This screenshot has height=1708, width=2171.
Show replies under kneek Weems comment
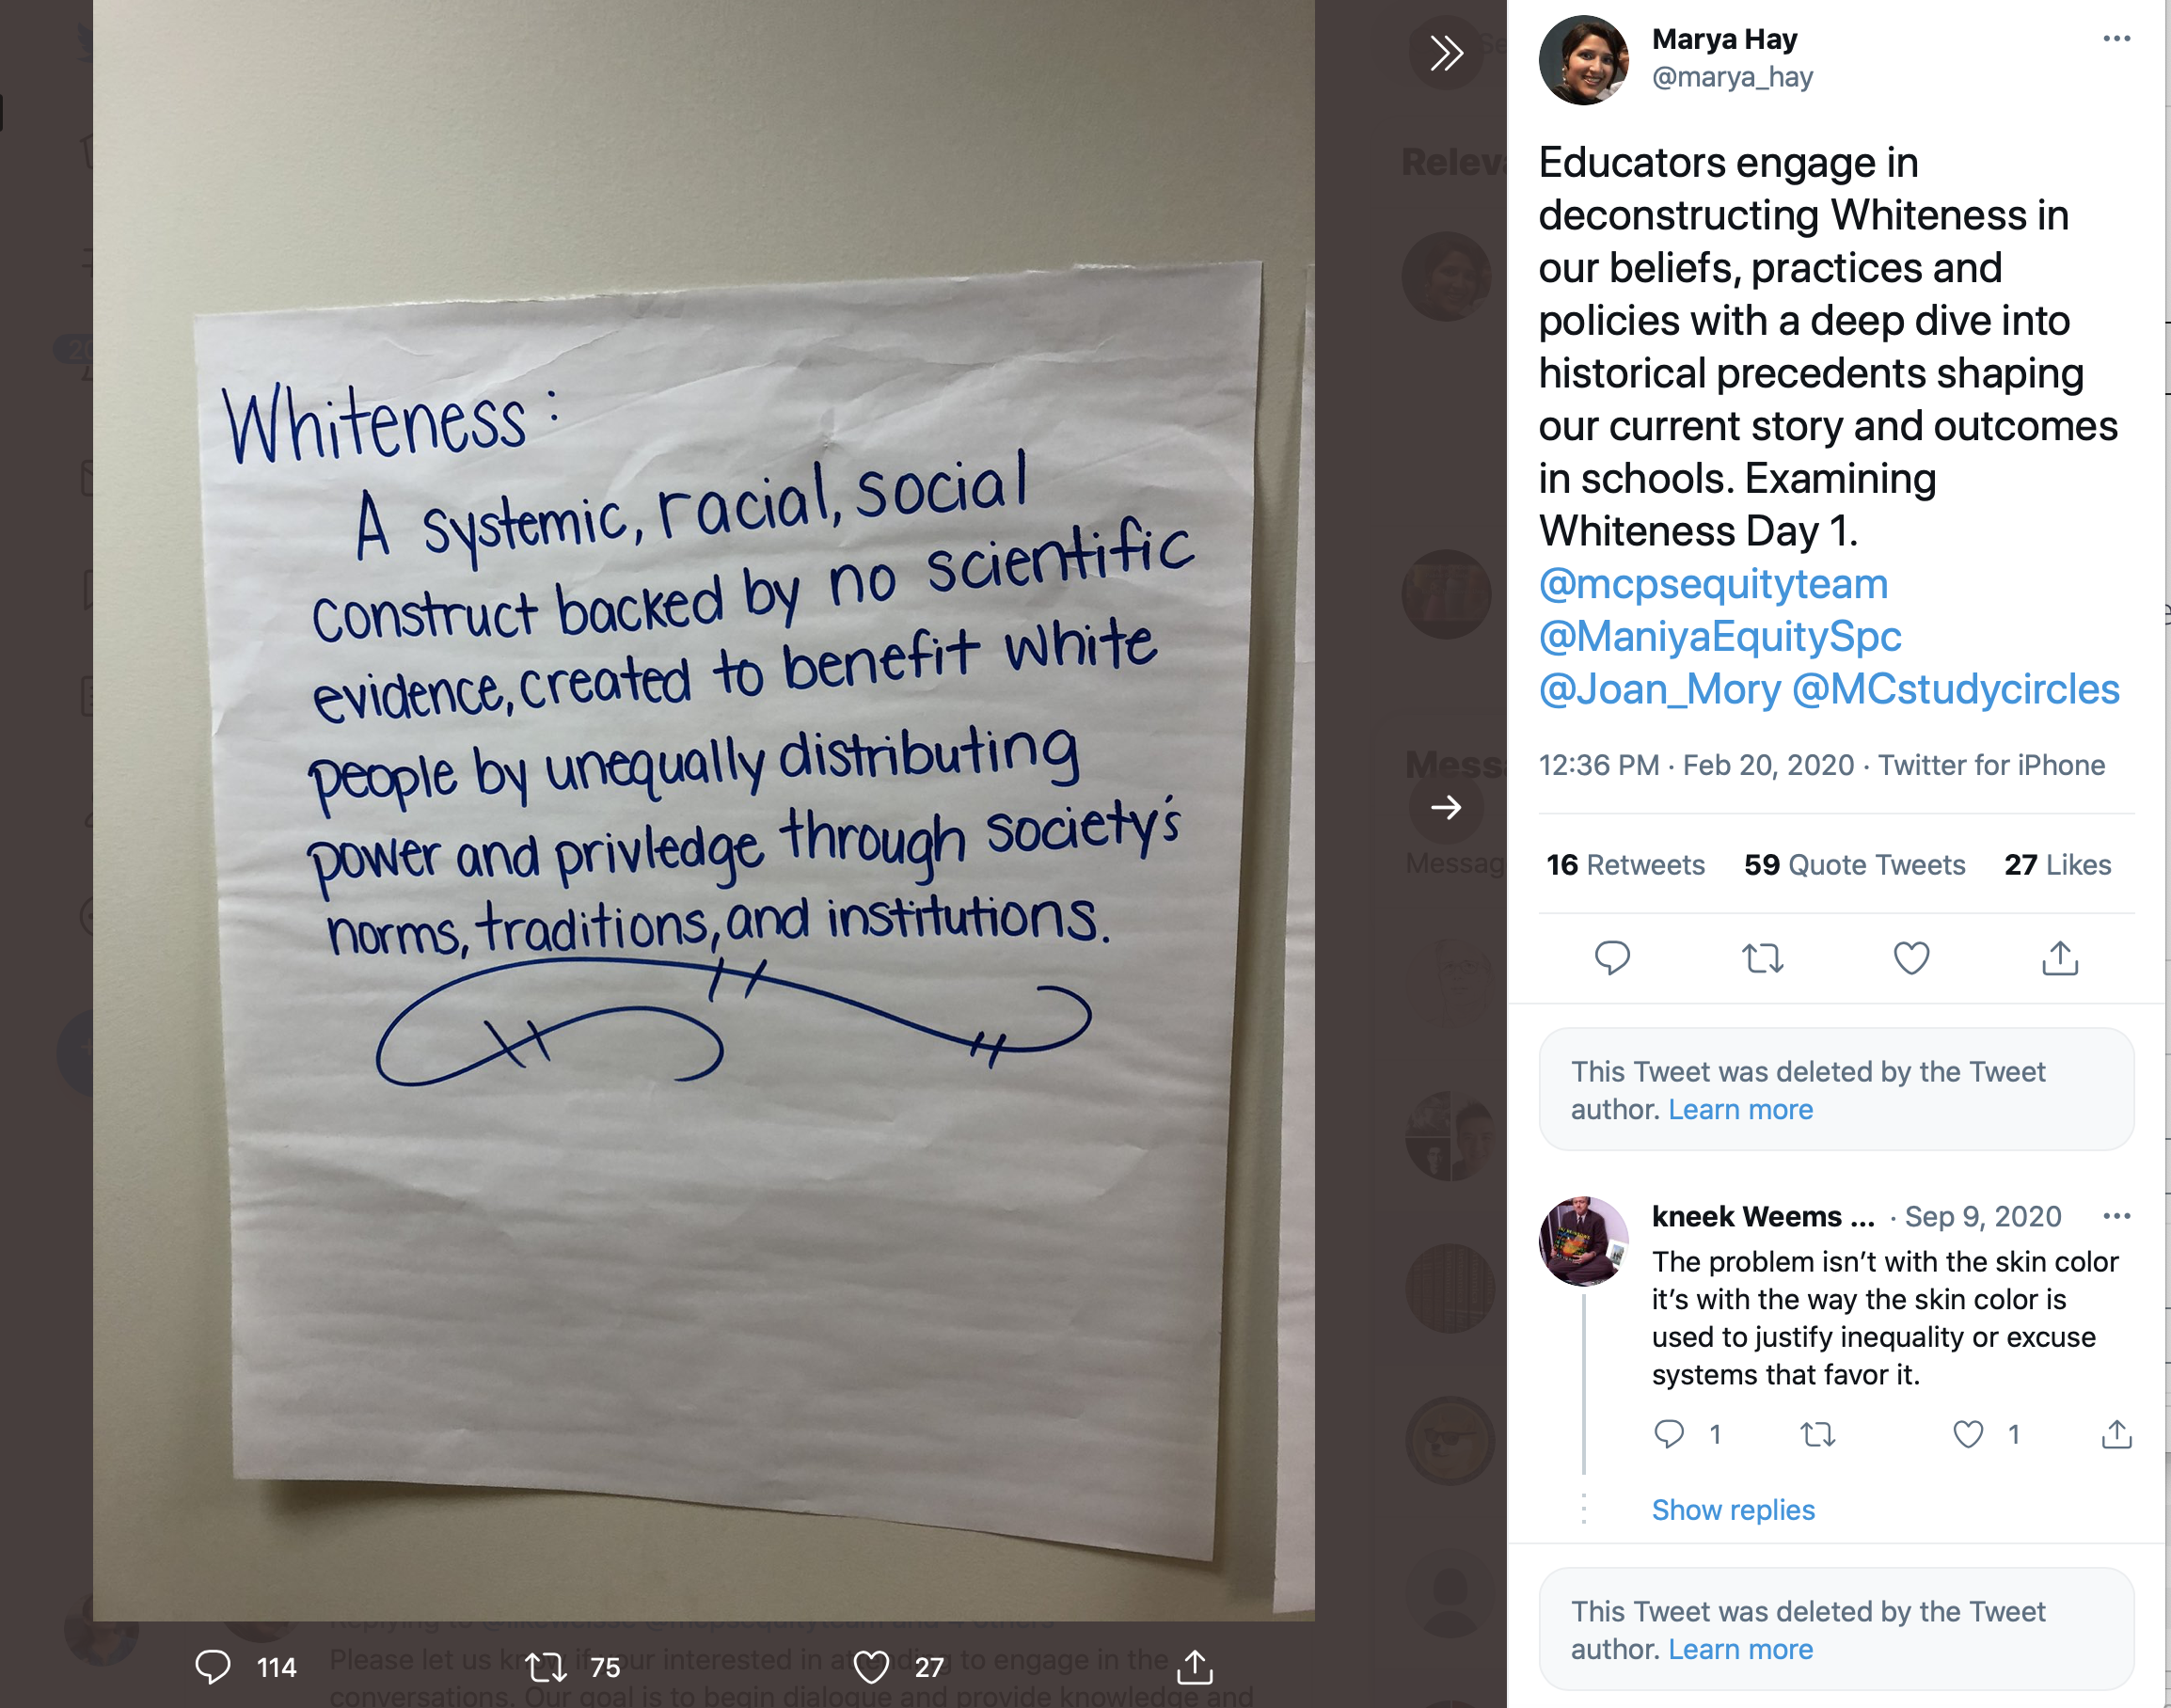(x=1733, y=1509)
